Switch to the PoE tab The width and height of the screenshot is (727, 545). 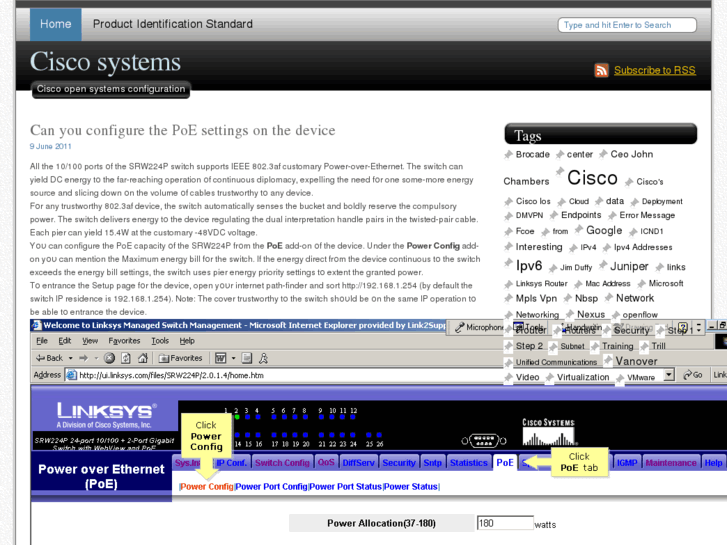pos(505,462)
